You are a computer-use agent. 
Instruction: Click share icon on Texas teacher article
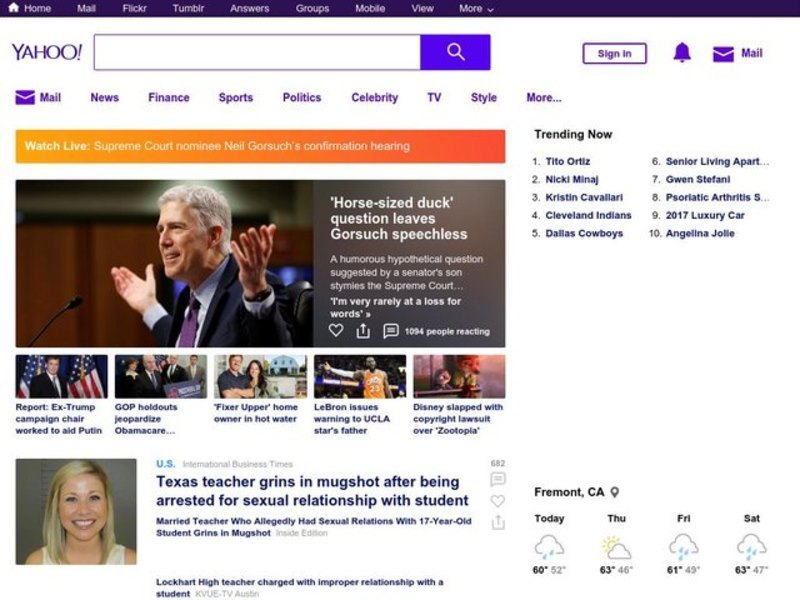pos(498,523)
